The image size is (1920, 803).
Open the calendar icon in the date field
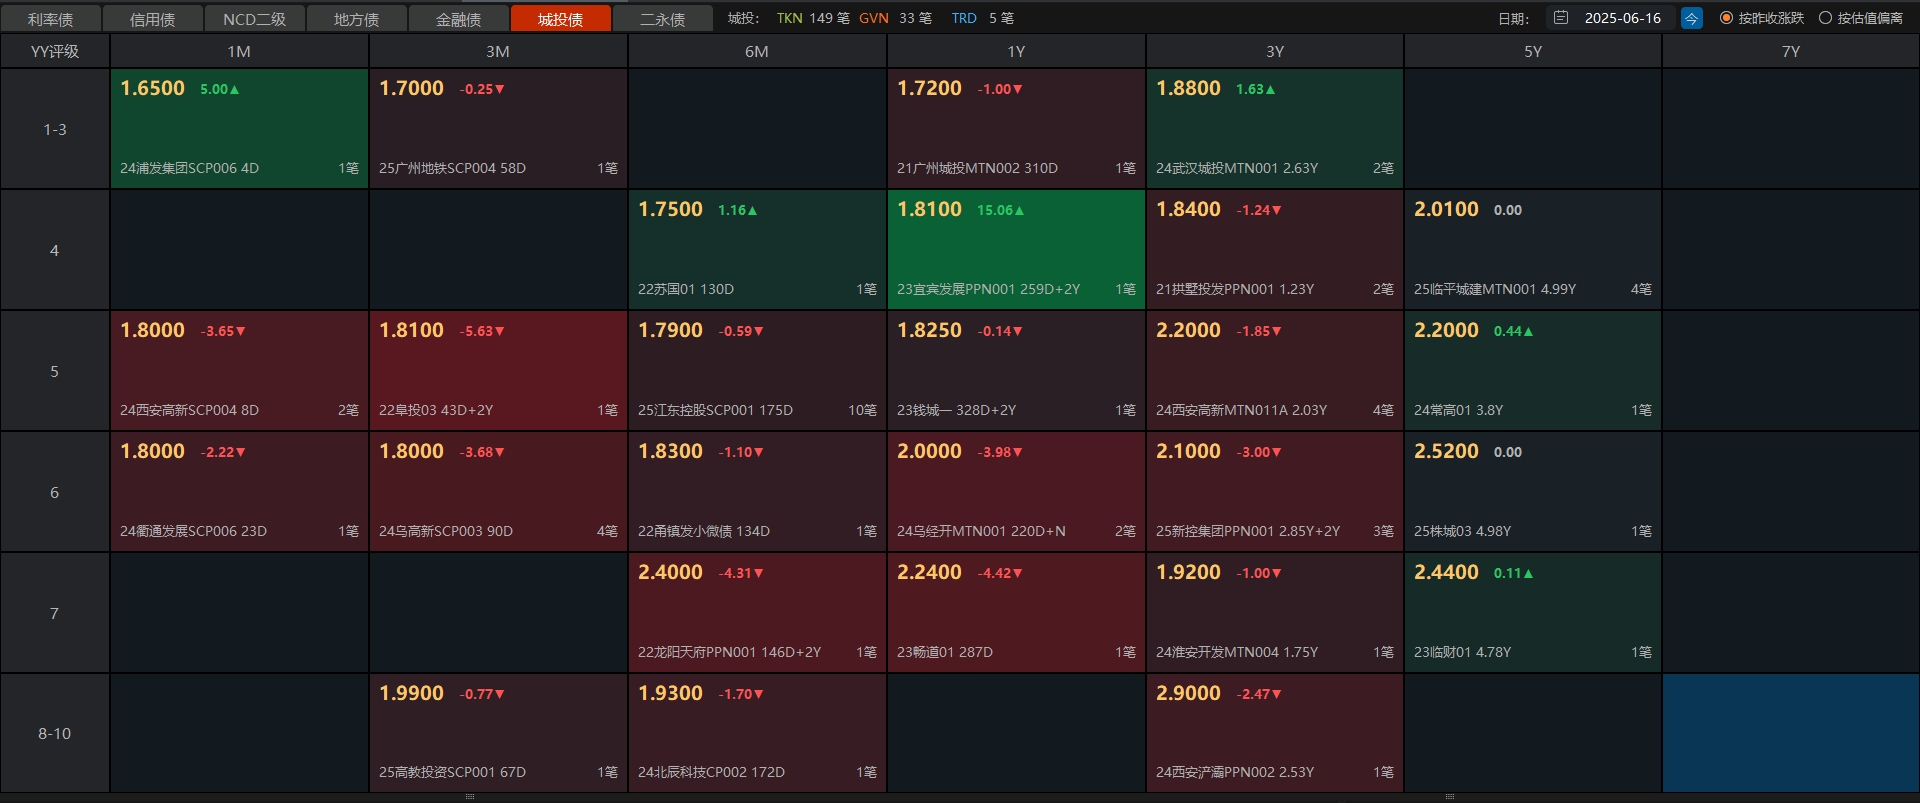[x=1561, y=18]
